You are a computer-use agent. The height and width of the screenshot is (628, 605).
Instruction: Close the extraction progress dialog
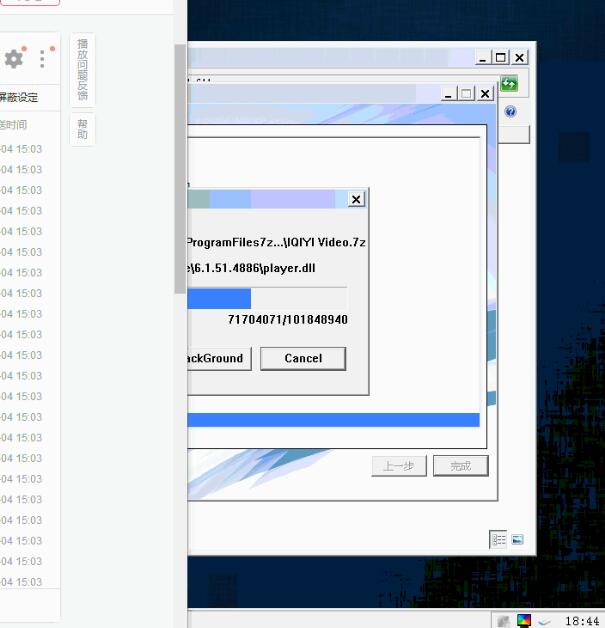pyautogui.click(x=356, y=199)
